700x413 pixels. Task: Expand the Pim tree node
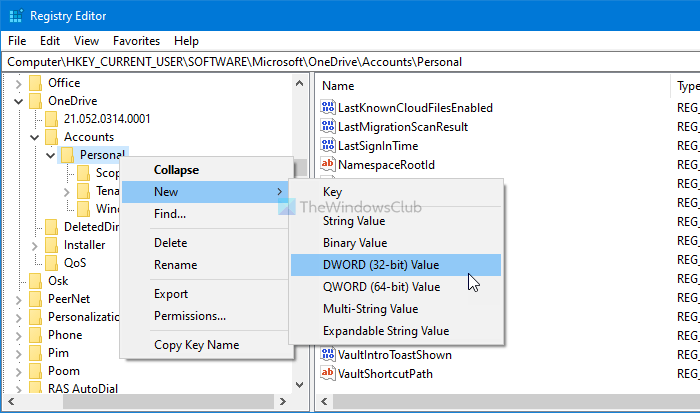point(18,354)
